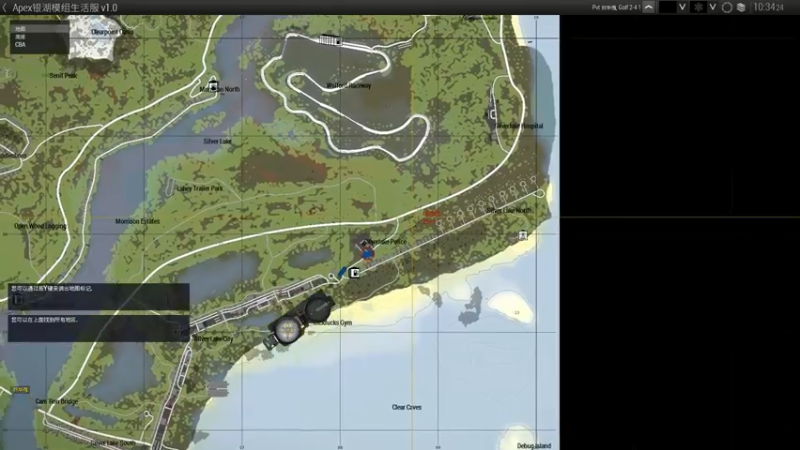Click the snowflake weather box in the top bar
This screenshot has width=800, height=450.
698,7
